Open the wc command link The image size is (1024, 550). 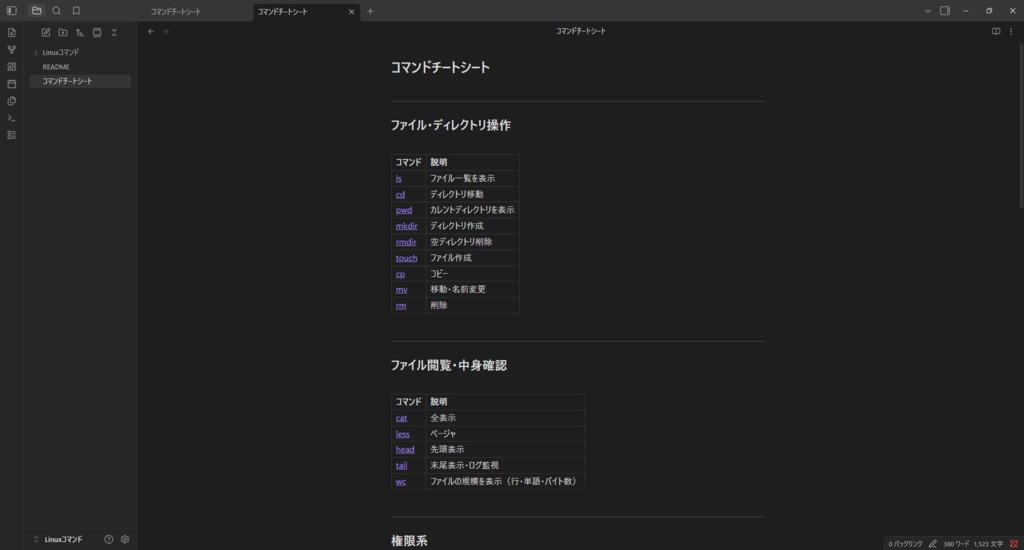tap(401, 481)
